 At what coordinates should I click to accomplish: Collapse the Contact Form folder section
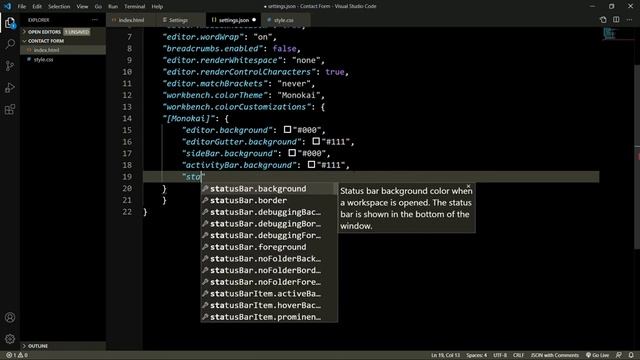pyautogui.click(x=63, y=41)
